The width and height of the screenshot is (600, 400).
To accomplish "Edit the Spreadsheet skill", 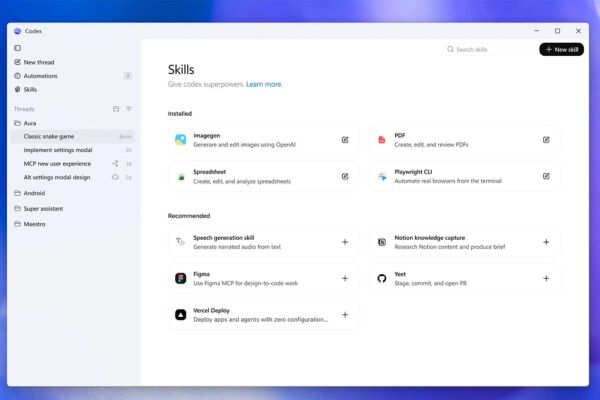I will pos(345,176).
